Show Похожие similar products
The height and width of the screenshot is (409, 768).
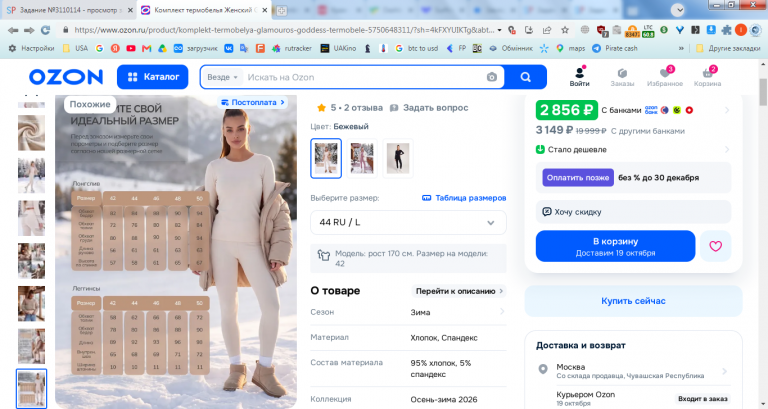click(x=90, y=104)
